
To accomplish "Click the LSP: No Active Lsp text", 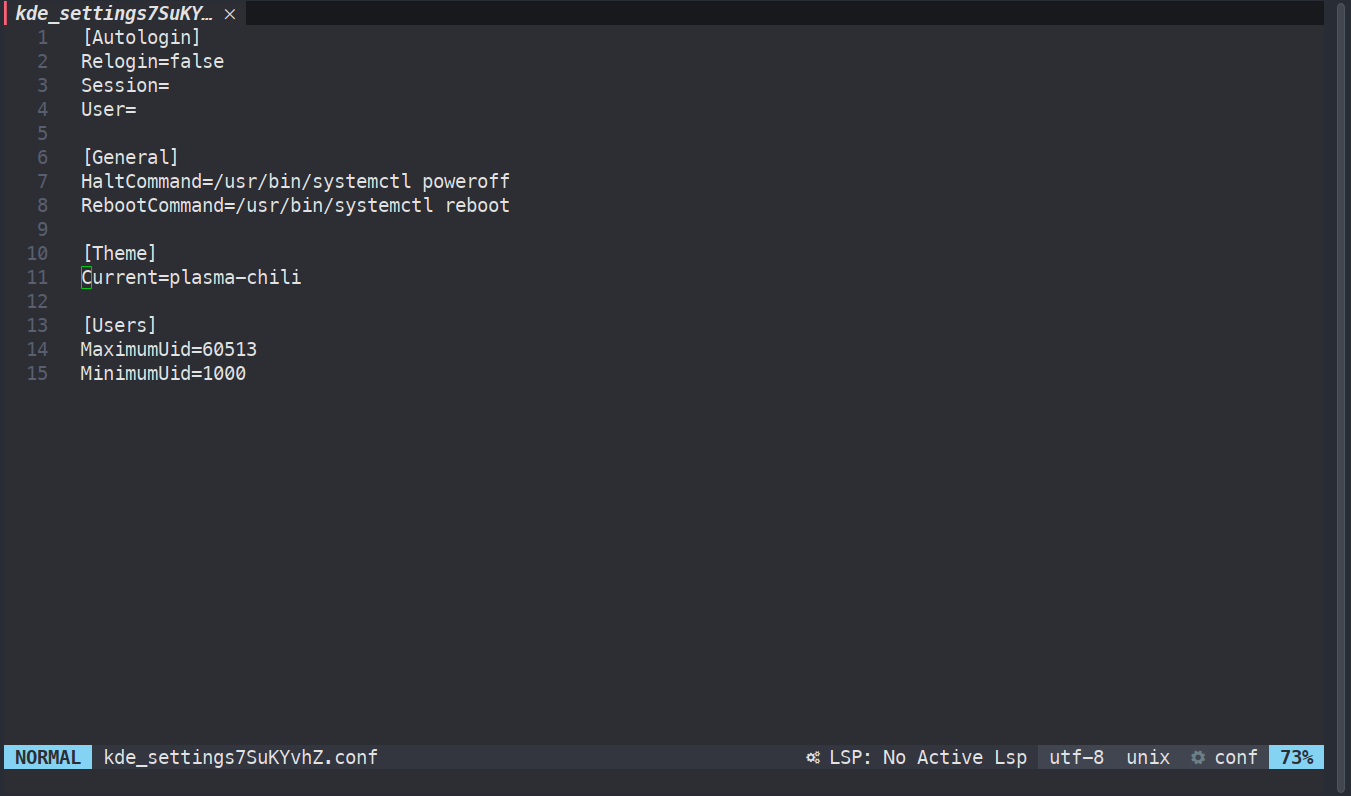I will click(x=928, y=757).
